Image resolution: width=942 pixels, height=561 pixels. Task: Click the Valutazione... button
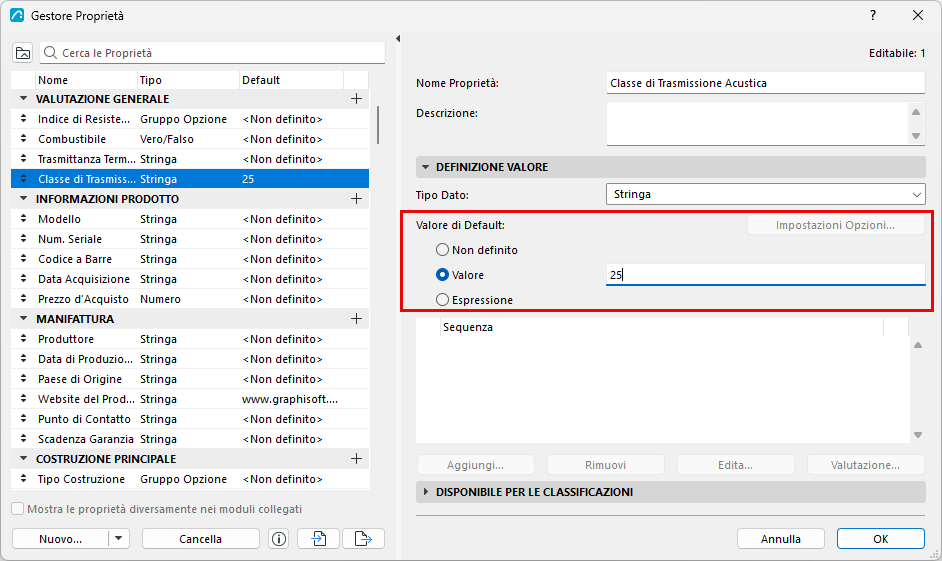tap(865, 465)
